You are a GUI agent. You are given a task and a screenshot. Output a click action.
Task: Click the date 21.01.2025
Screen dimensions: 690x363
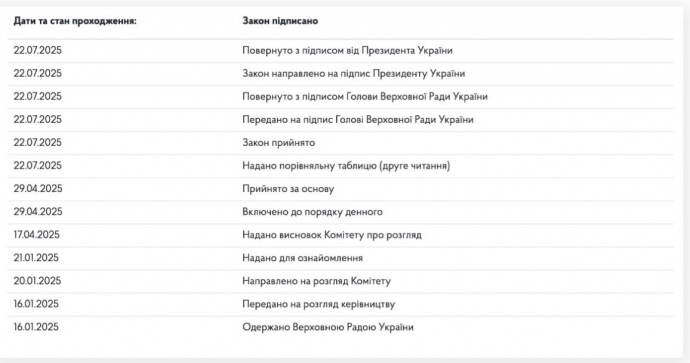click(x=36, y=258)
